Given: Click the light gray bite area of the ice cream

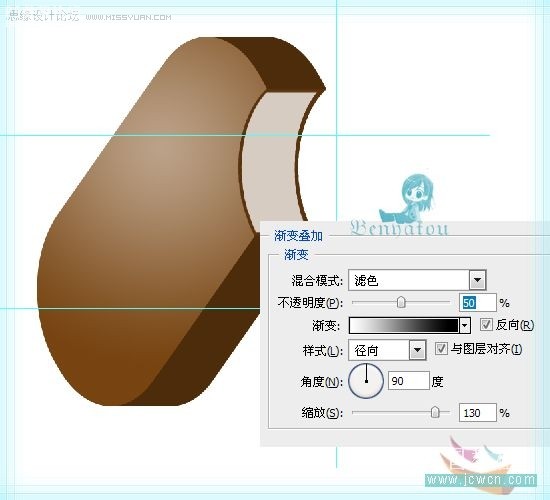Looking at the screenshot, I should [274, 158].
